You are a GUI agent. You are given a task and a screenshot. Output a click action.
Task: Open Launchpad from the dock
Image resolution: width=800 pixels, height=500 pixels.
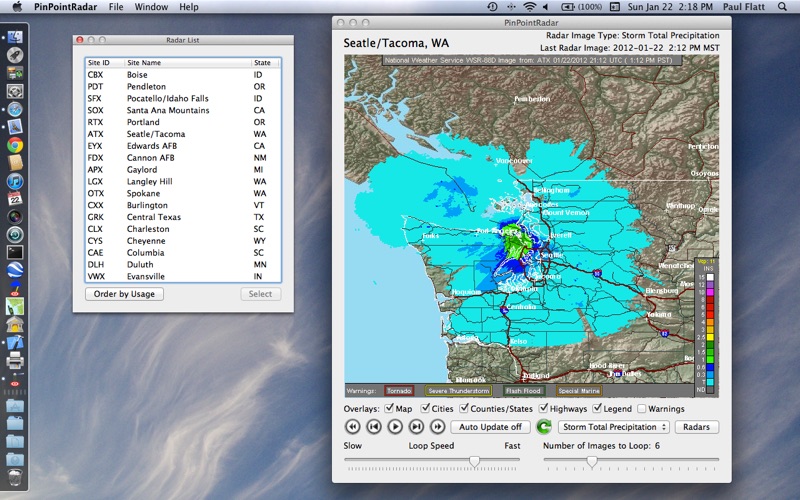15,55
